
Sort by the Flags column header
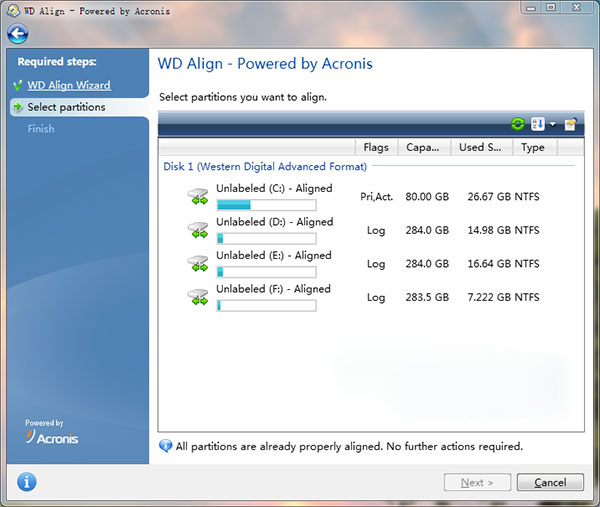click(x=376, y=147)
